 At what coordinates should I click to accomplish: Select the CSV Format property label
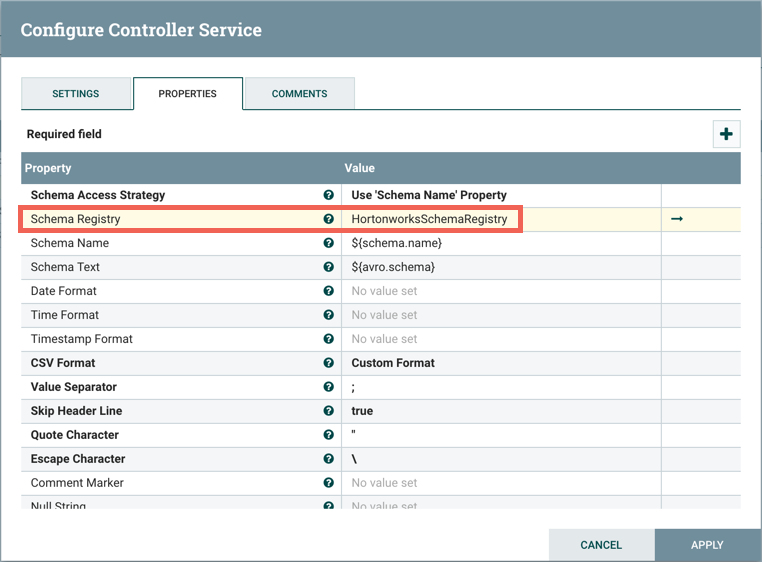coord(63,363)
